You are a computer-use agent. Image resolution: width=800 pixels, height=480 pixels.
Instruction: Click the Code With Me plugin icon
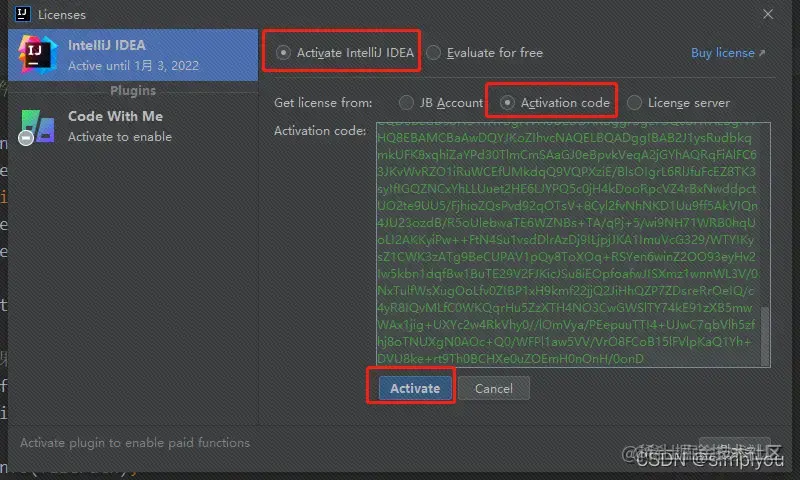38,126
